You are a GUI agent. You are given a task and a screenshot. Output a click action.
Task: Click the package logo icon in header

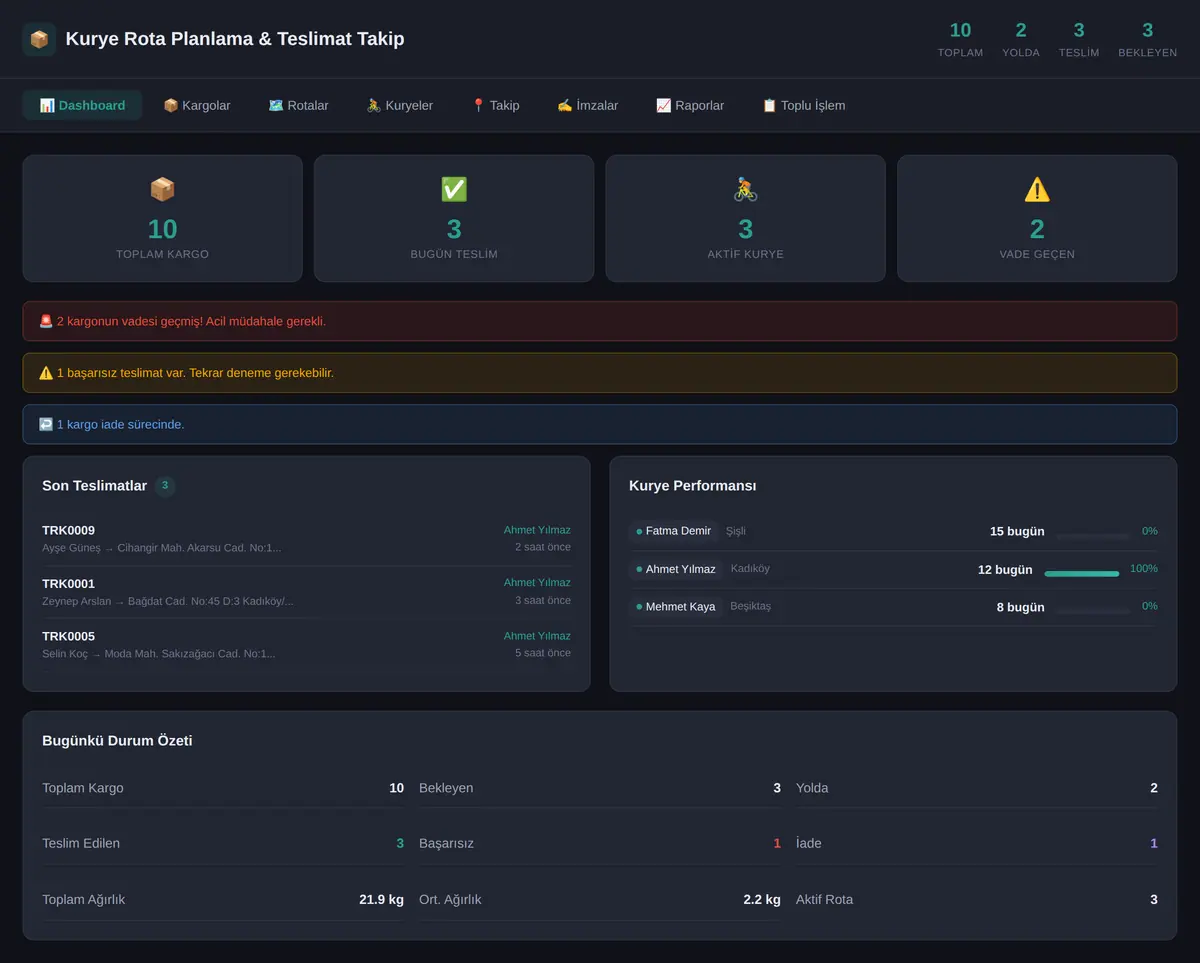pos(39,39)
